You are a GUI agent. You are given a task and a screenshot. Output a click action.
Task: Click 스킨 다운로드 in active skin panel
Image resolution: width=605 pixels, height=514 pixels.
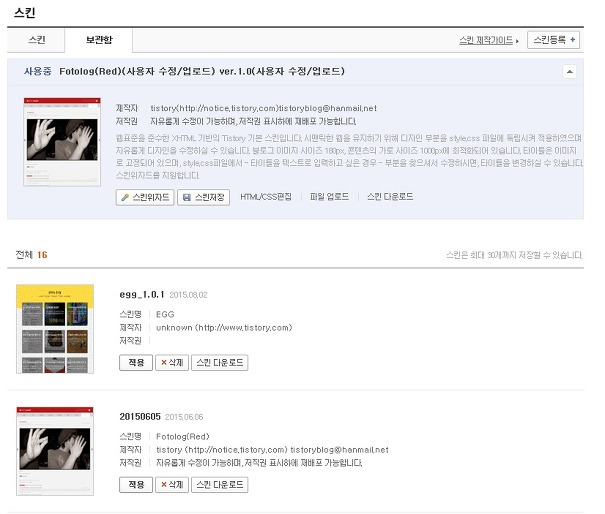(390, 197)
